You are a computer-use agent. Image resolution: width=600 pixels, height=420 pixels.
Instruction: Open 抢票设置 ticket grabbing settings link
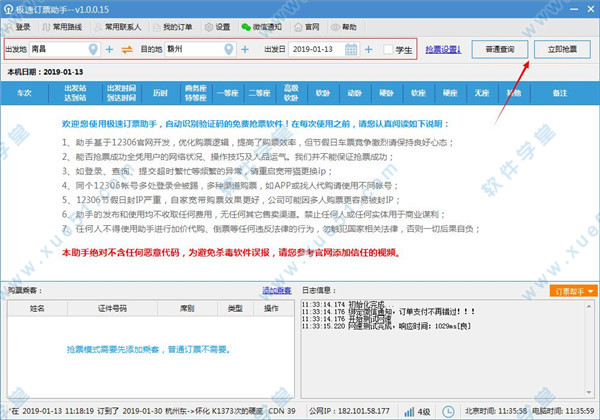tap(442, 48)
